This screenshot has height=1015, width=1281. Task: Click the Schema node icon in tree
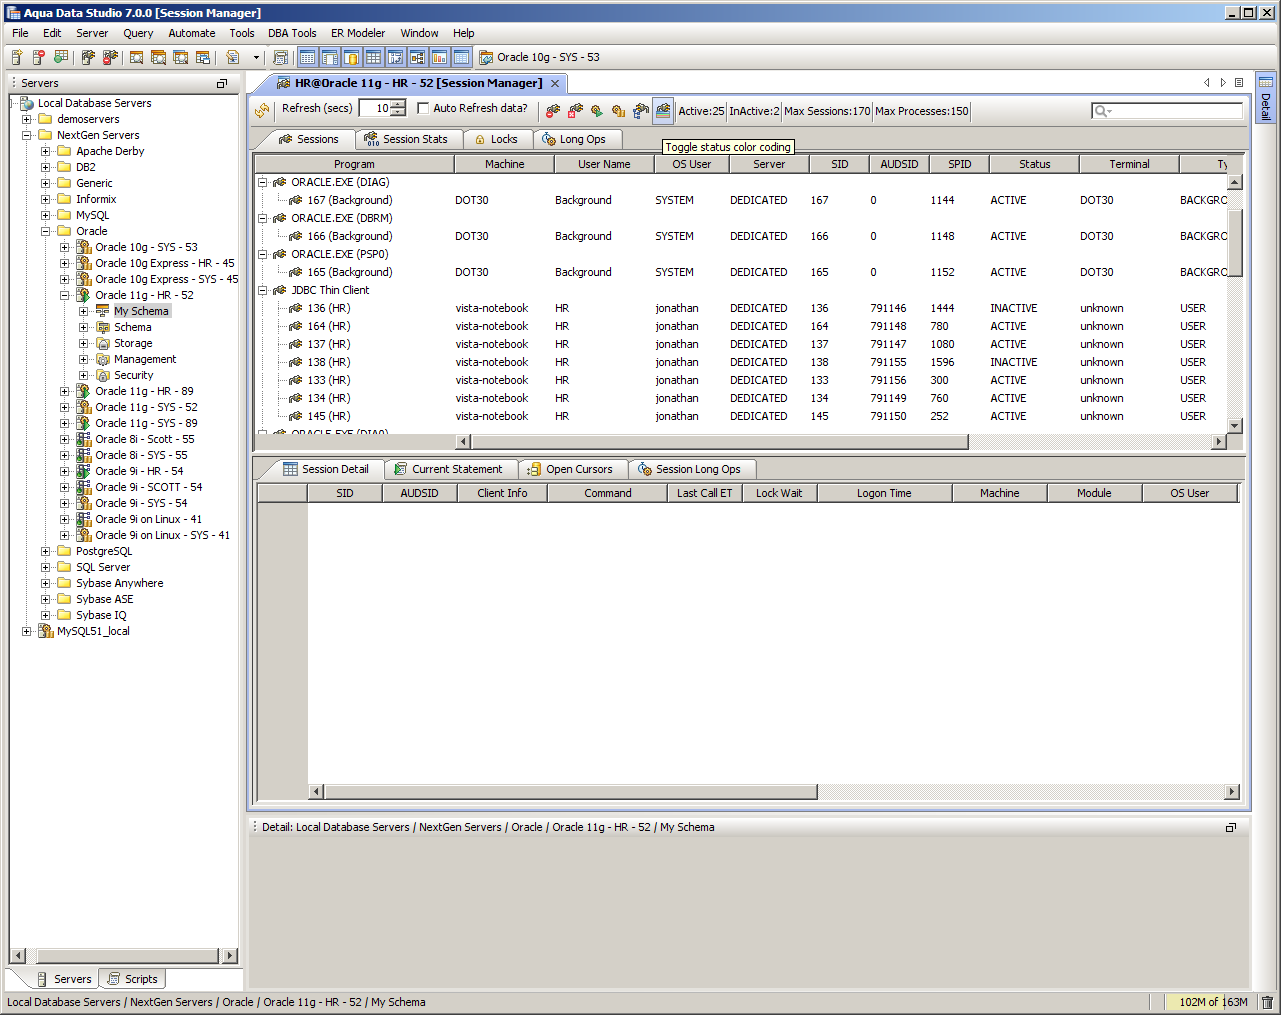tap(102, 327)
